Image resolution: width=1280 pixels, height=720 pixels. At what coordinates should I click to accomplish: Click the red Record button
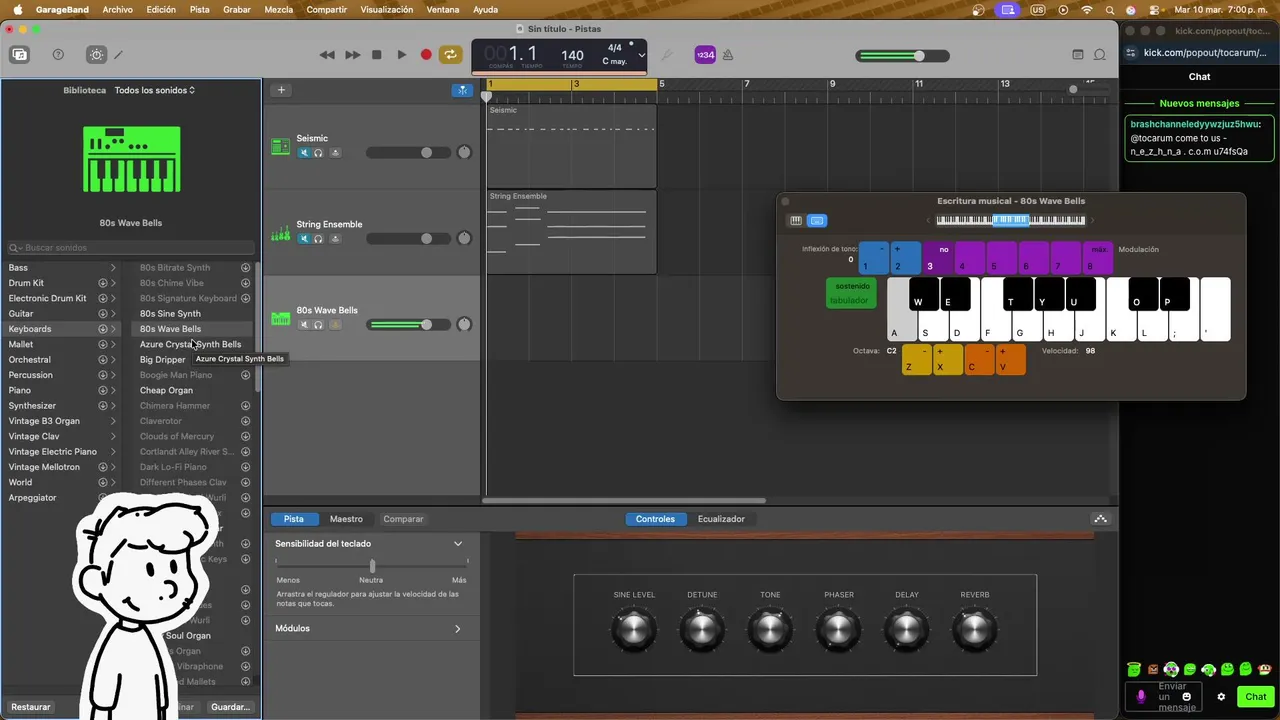426,55
